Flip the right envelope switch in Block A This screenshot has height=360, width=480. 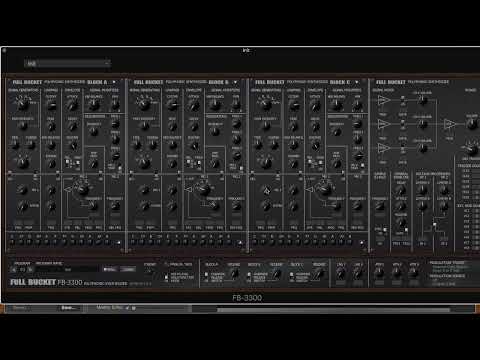77,163
